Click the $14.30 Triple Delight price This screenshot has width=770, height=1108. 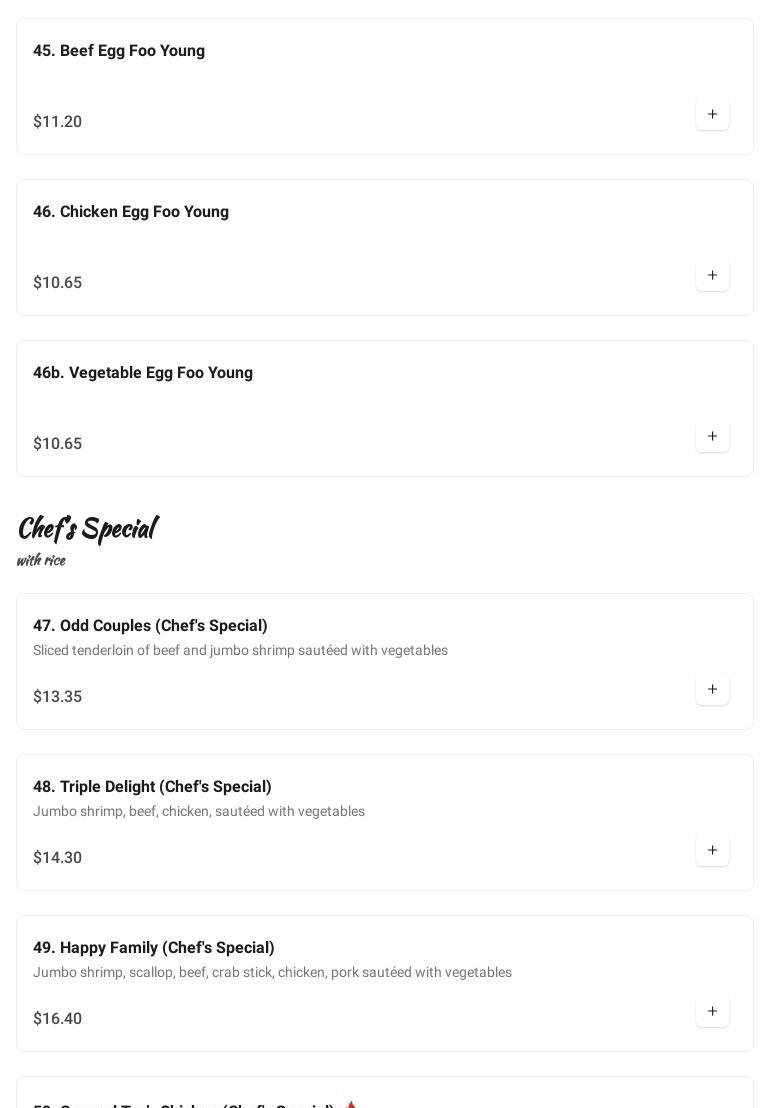58,858
